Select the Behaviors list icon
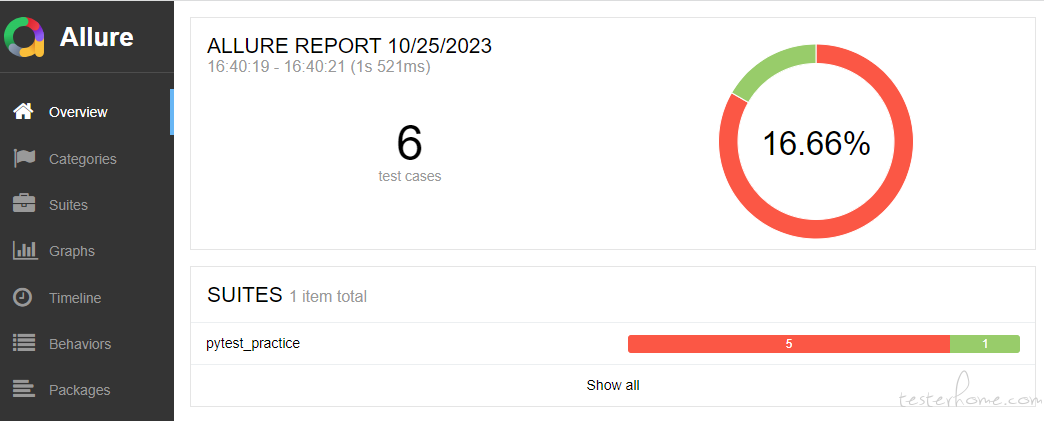1044x421 pixels. click(x=23, y=344)
